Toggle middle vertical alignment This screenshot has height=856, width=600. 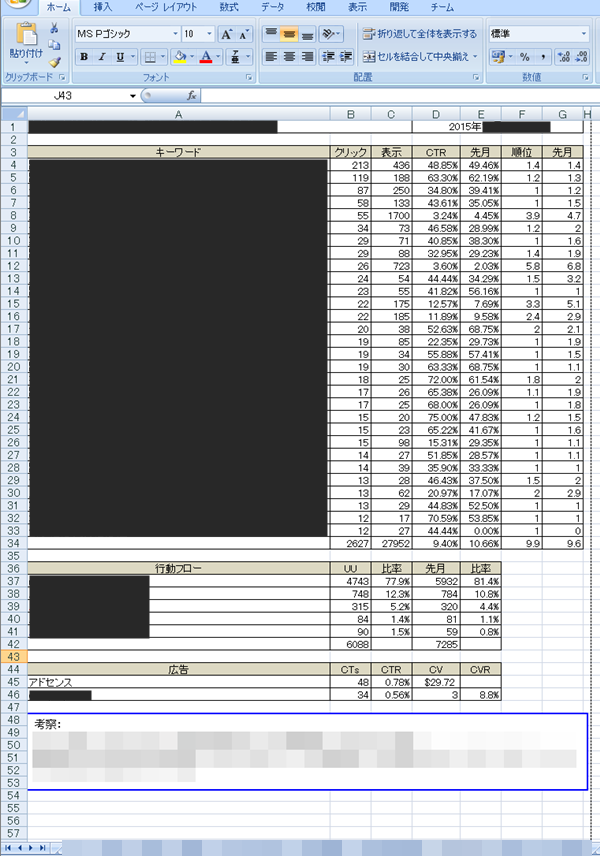tap(289, 34)
